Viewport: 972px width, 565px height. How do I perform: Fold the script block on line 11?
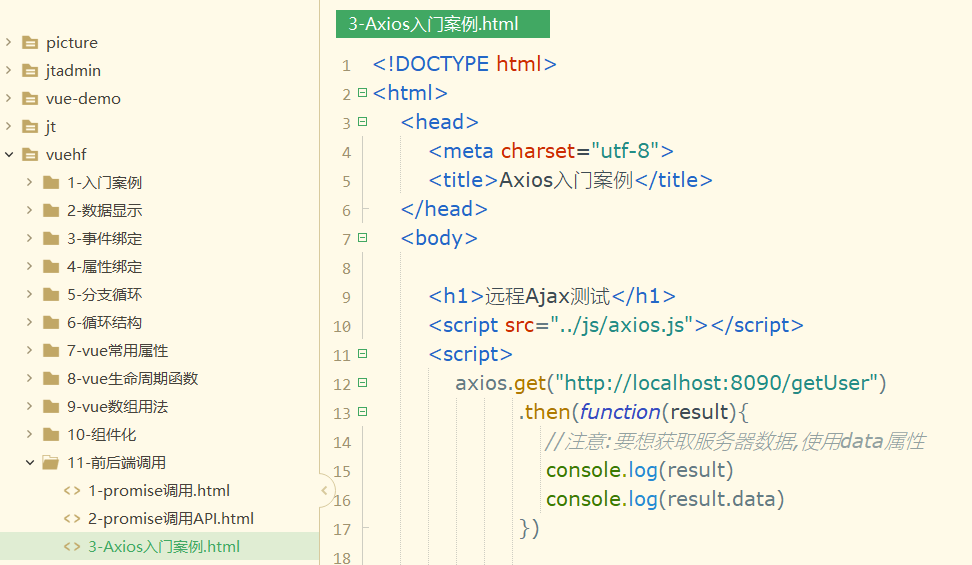pyautogui.click(x=363, y=354)
